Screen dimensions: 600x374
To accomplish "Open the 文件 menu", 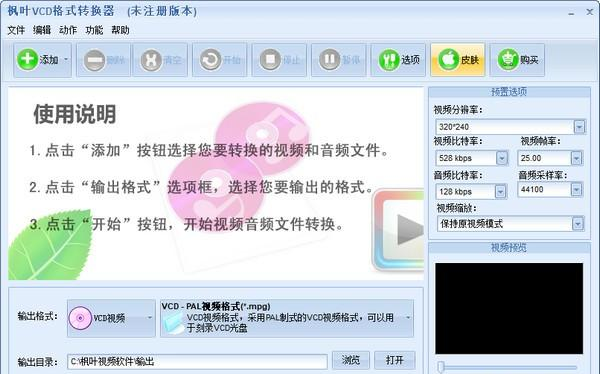I will [16, 30].
